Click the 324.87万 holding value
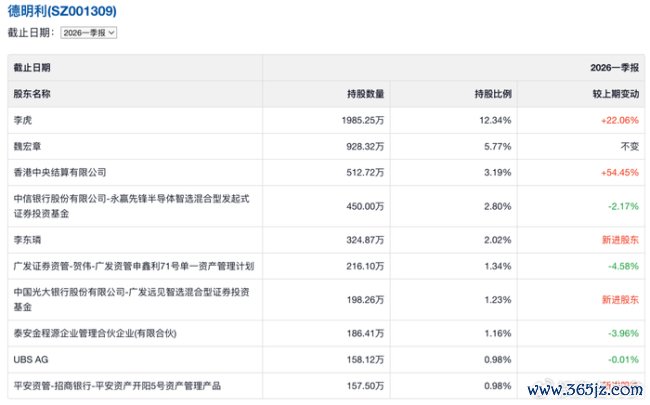The image size is (650, 405). [x=365, y=240]
